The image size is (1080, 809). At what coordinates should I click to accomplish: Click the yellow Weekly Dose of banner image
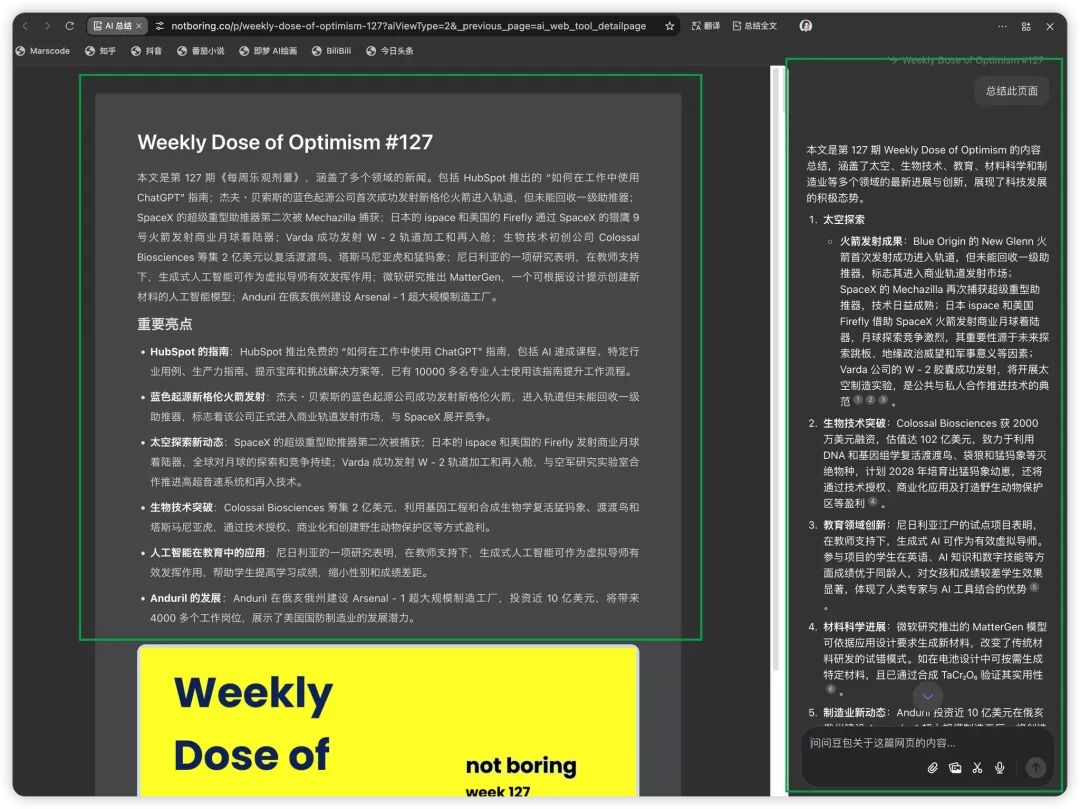click(x=388, y=721)
